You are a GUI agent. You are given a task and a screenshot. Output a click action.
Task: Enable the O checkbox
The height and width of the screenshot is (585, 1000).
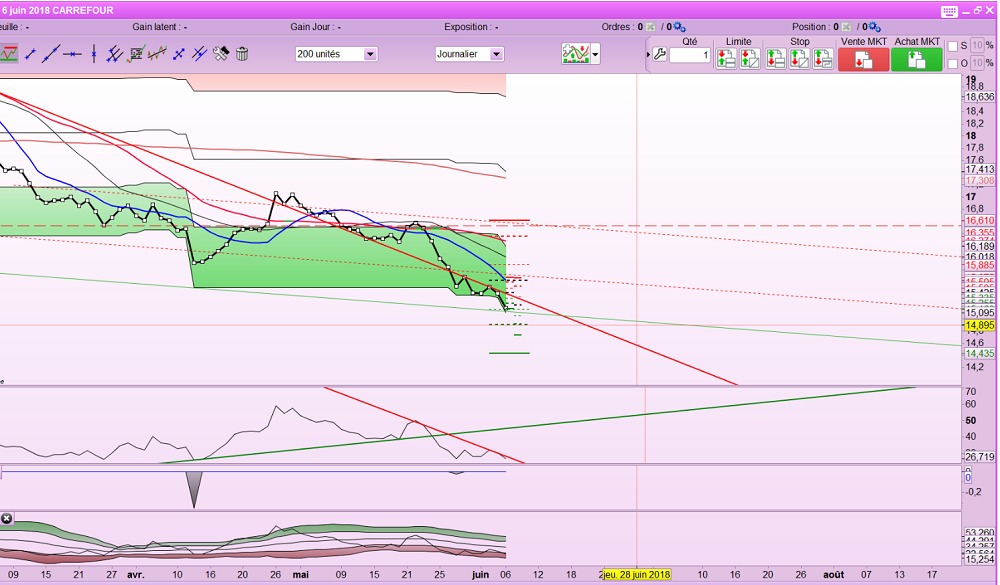952,64
